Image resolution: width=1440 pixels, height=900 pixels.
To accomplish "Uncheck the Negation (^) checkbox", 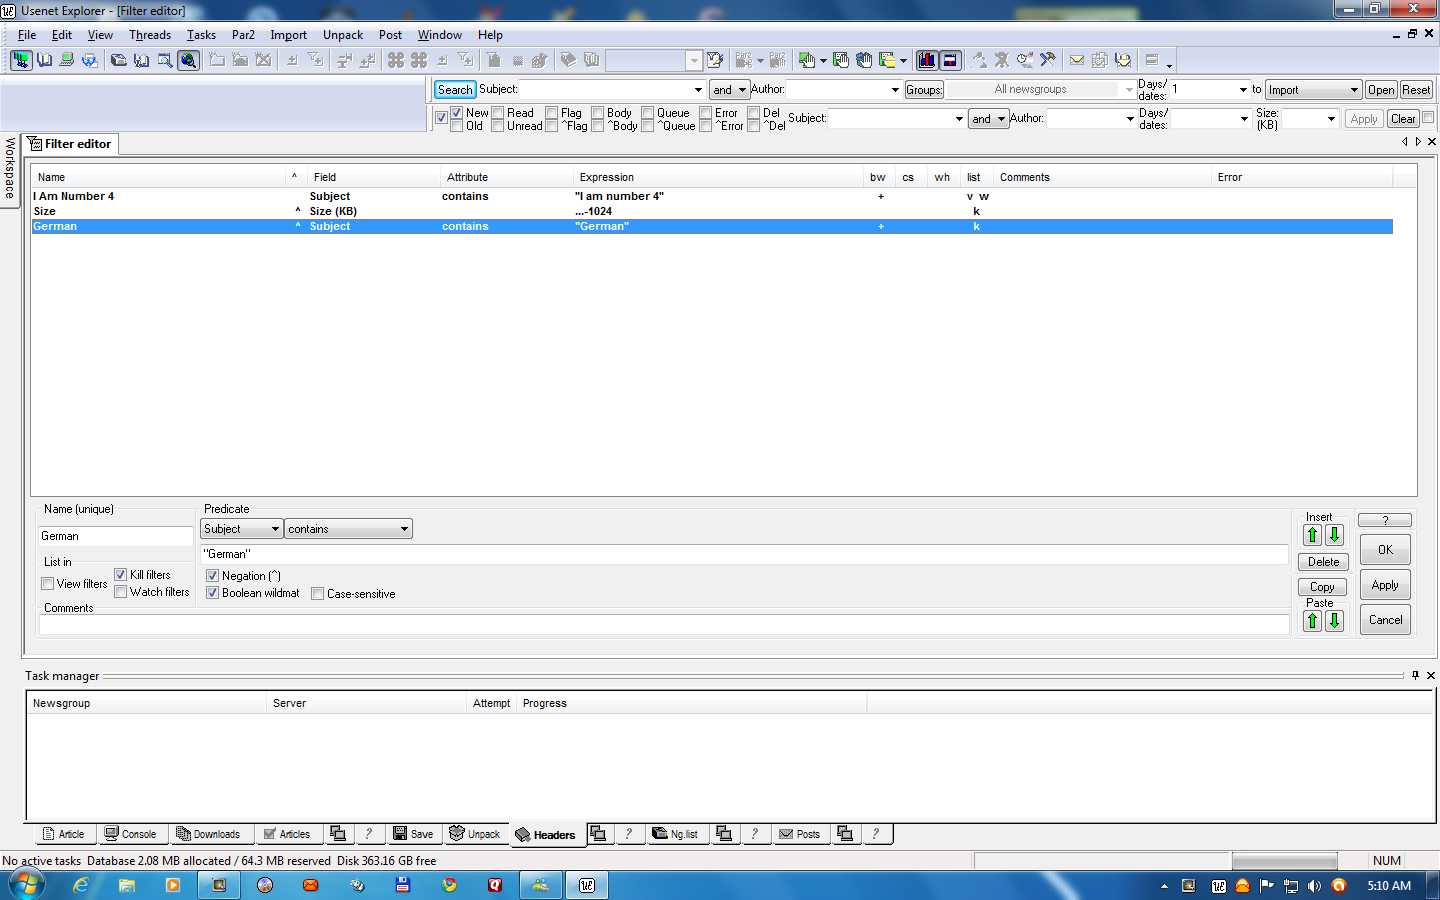I will tap(212, 576).
